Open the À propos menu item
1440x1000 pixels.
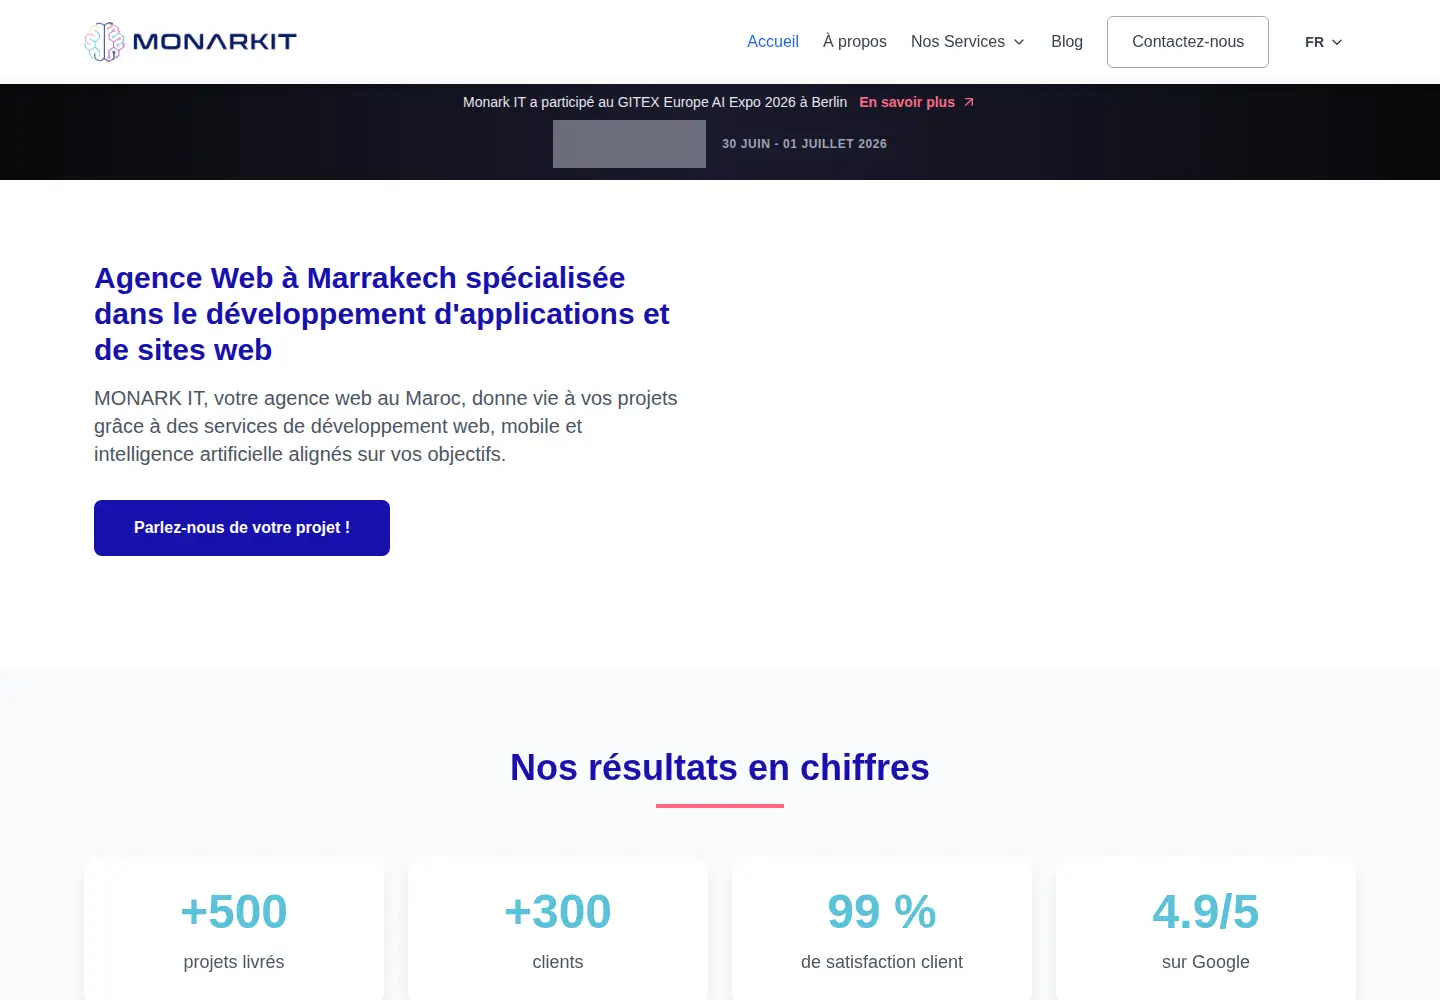coord(855,42)
